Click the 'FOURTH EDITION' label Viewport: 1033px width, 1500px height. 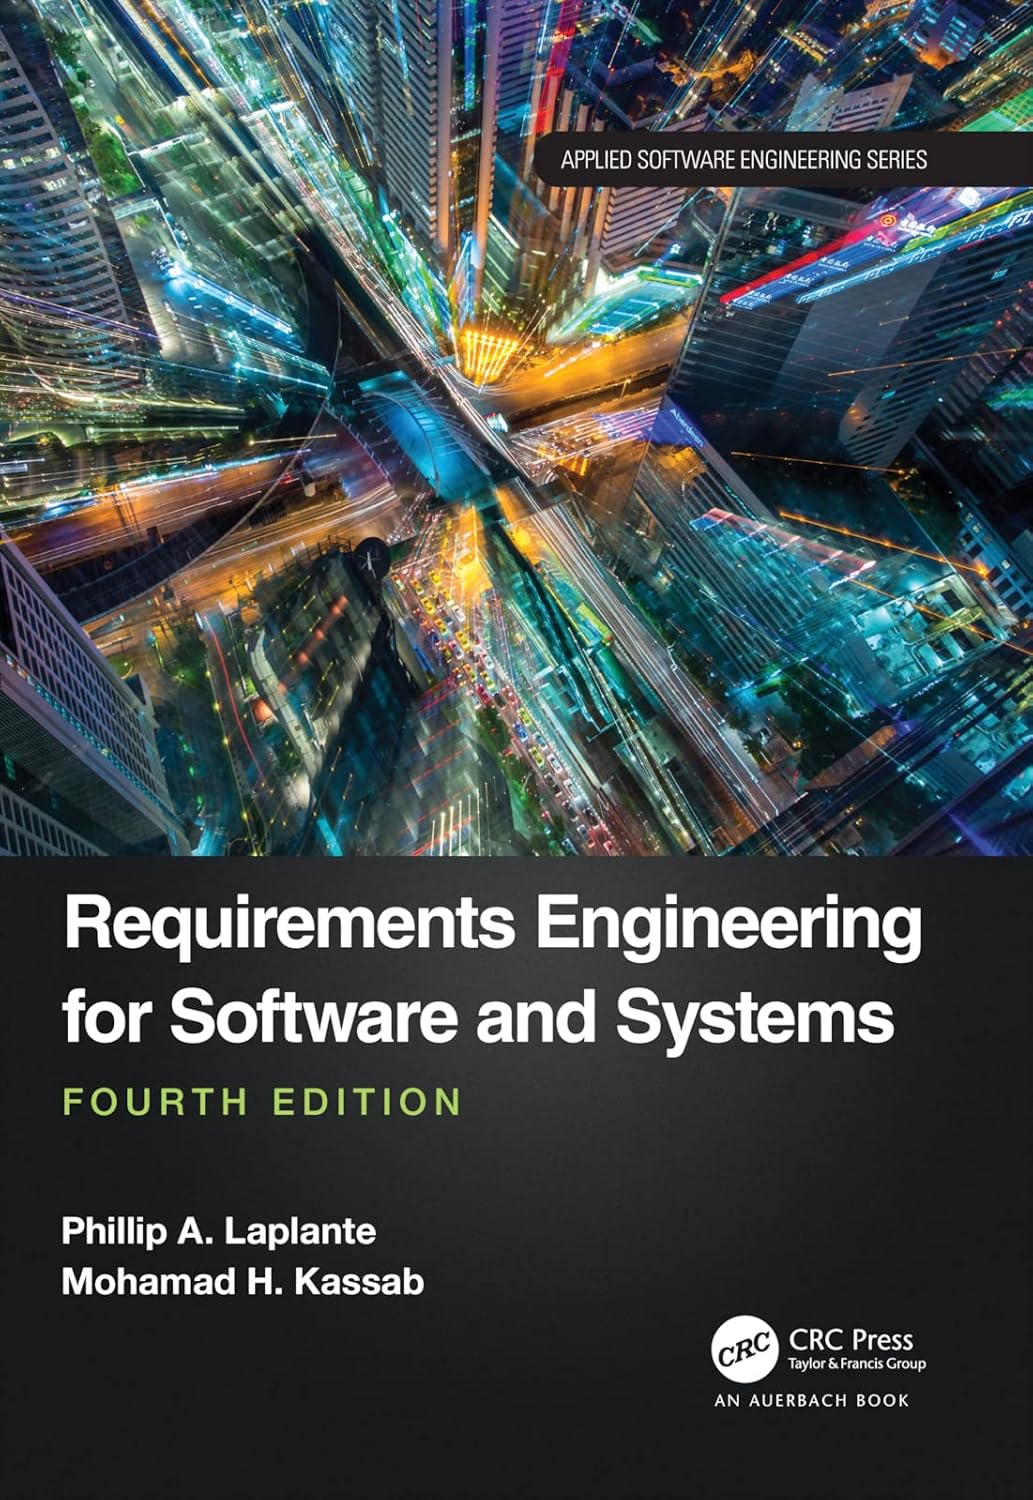click(263, 1101)
